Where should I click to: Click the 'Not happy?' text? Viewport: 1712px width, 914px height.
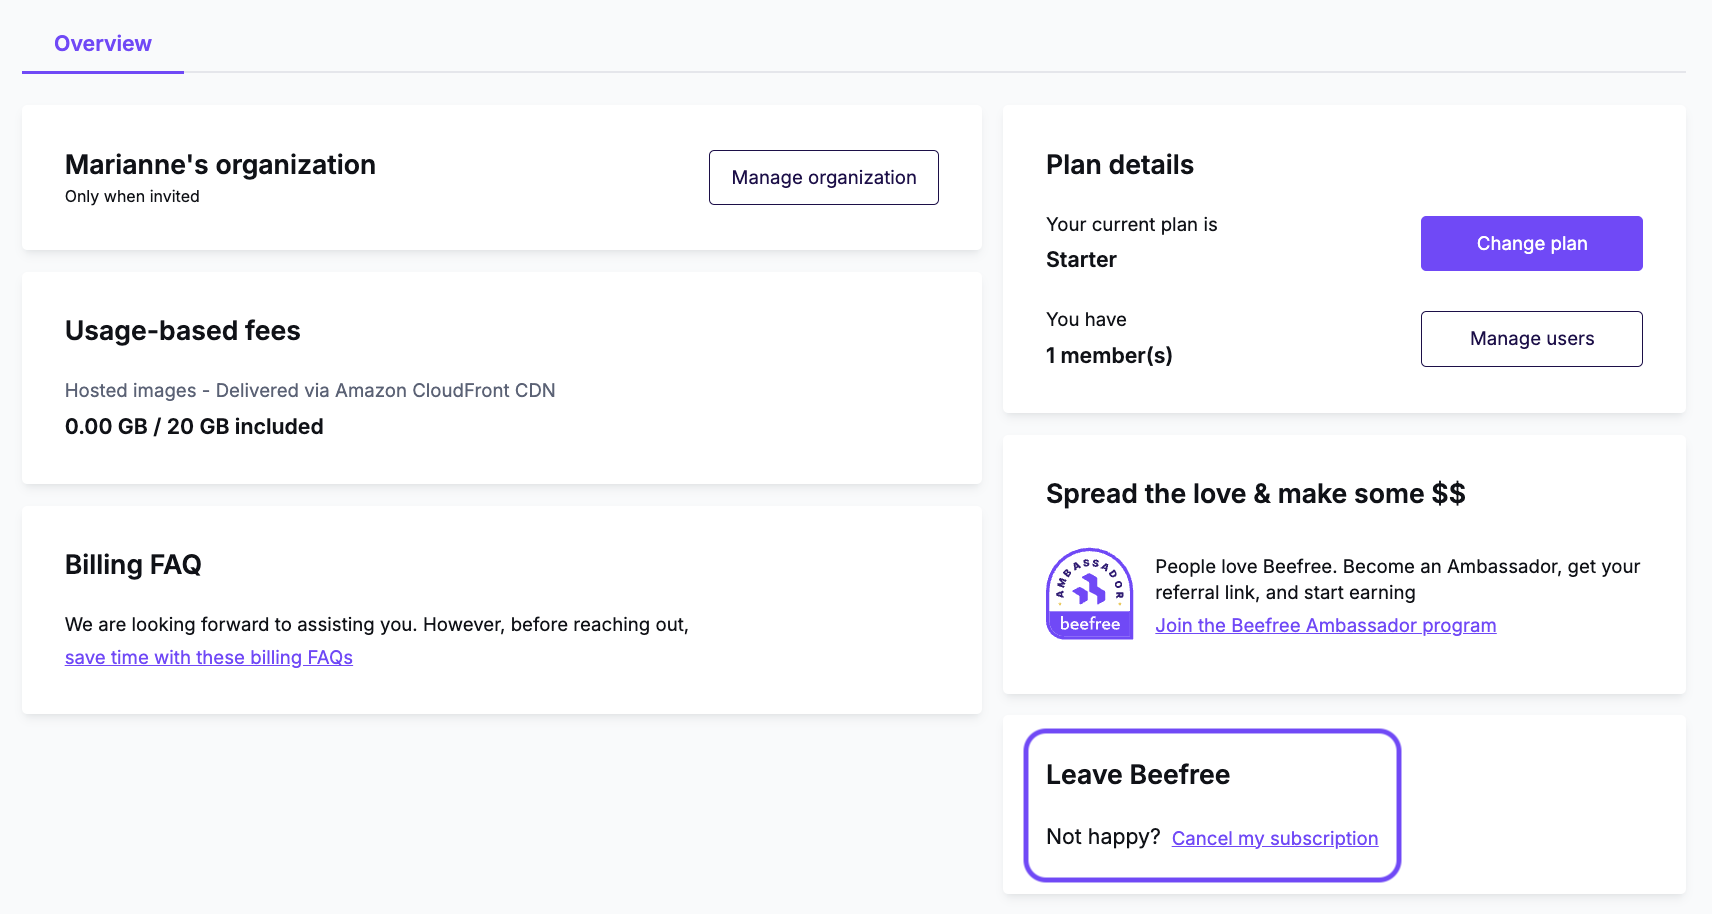(x=1103, y=837)
